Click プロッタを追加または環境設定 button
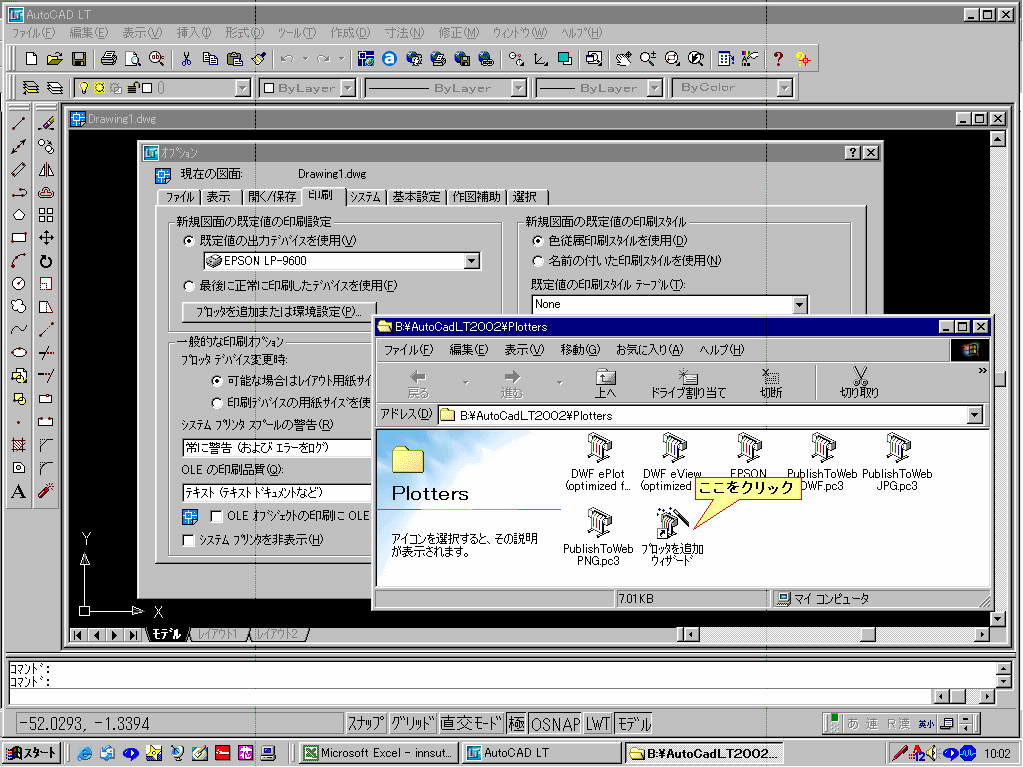Viewport: 1023px width, 767px height. click(279, 312)
